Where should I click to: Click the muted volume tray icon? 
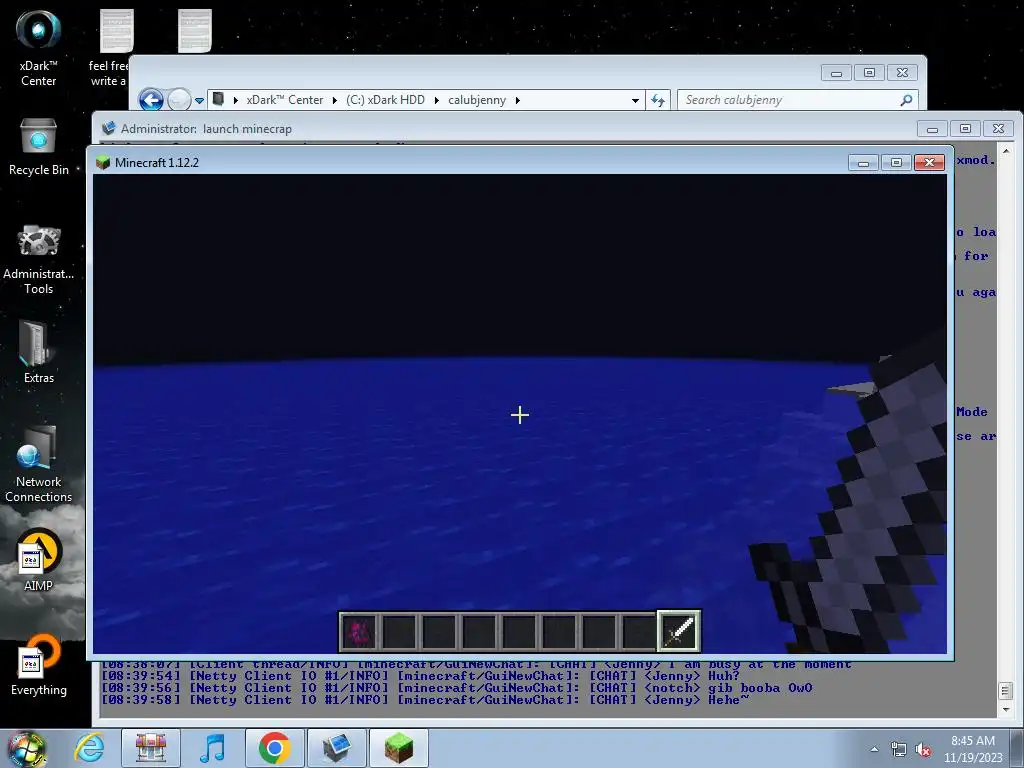(923, 750)
